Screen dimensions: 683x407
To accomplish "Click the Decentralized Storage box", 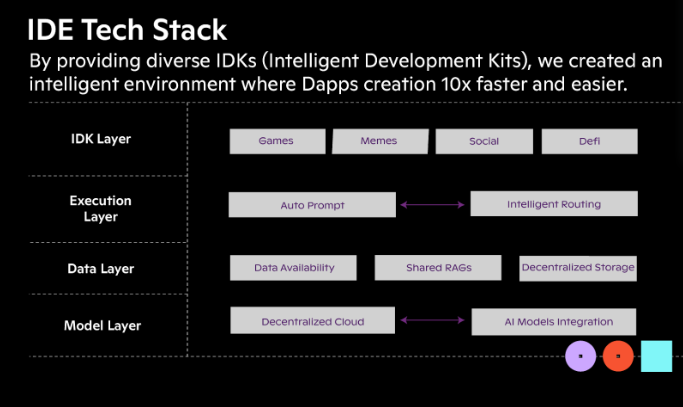I will click(578, 267).
